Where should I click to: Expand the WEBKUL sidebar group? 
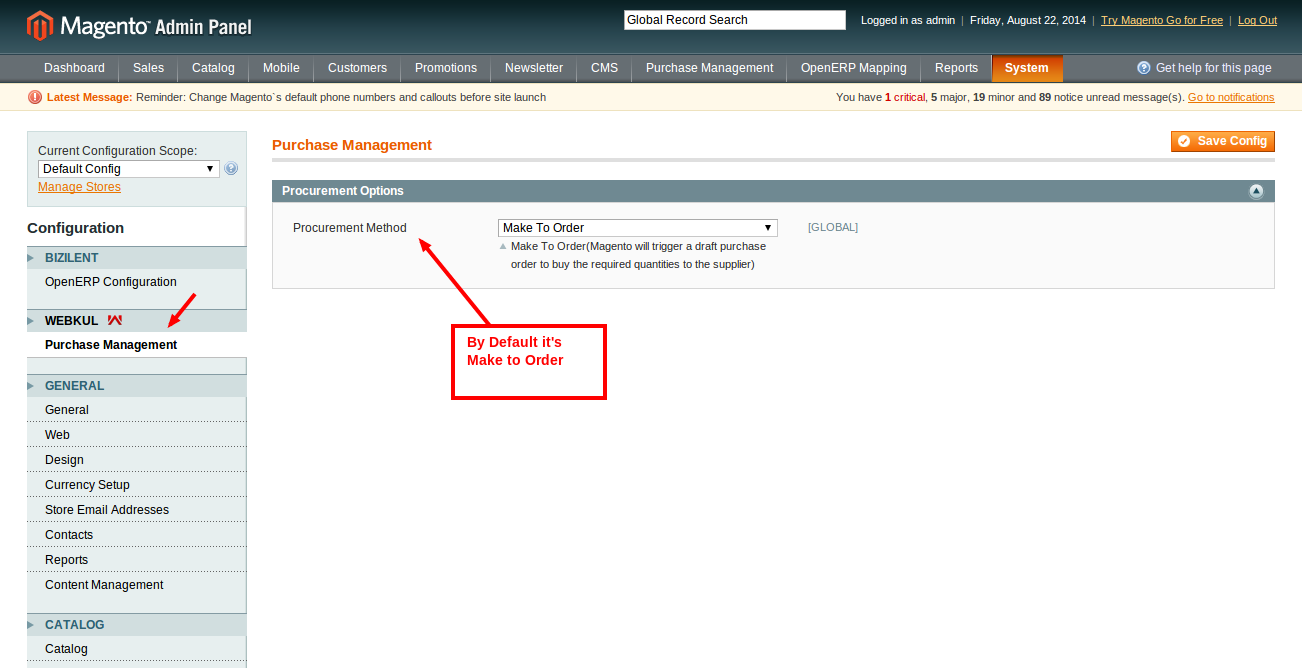(136, 321)
